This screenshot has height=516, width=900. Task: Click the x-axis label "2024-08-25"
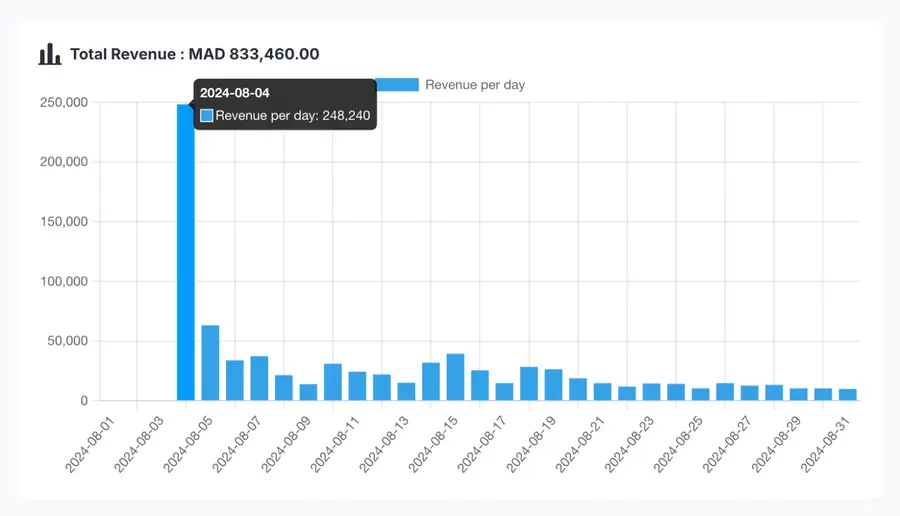click(678, 444)
